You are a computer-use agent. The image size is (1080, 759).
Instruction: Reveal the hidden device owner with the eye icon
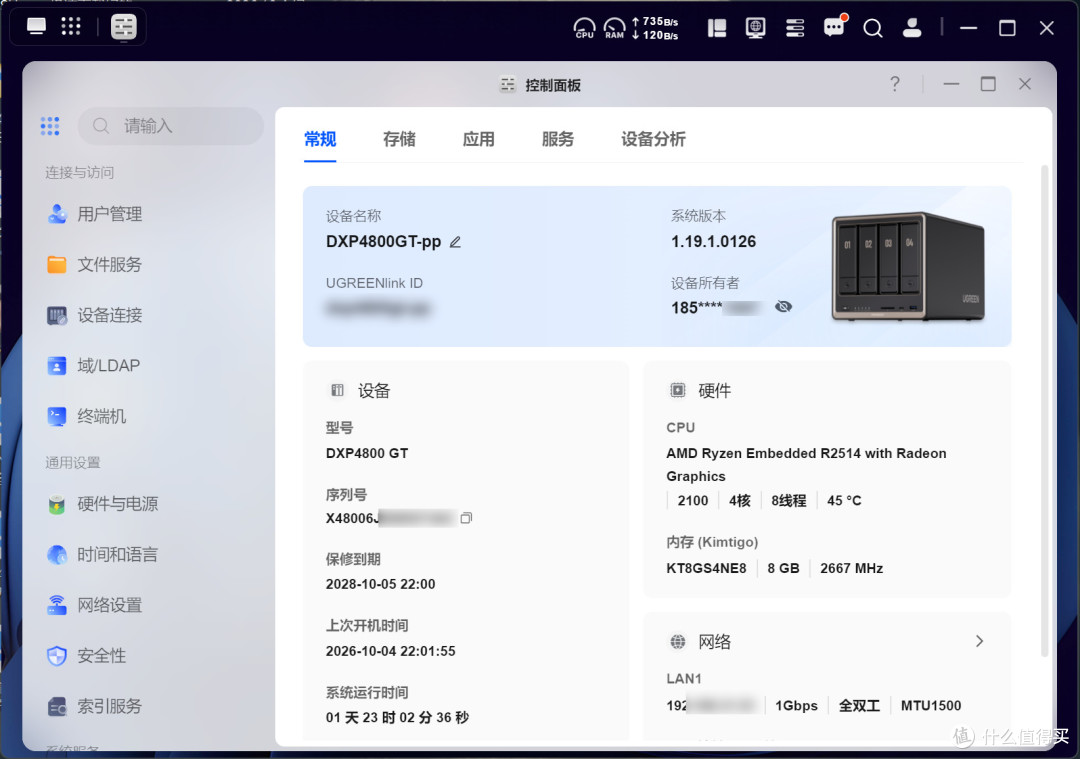(x=783, y=306)
